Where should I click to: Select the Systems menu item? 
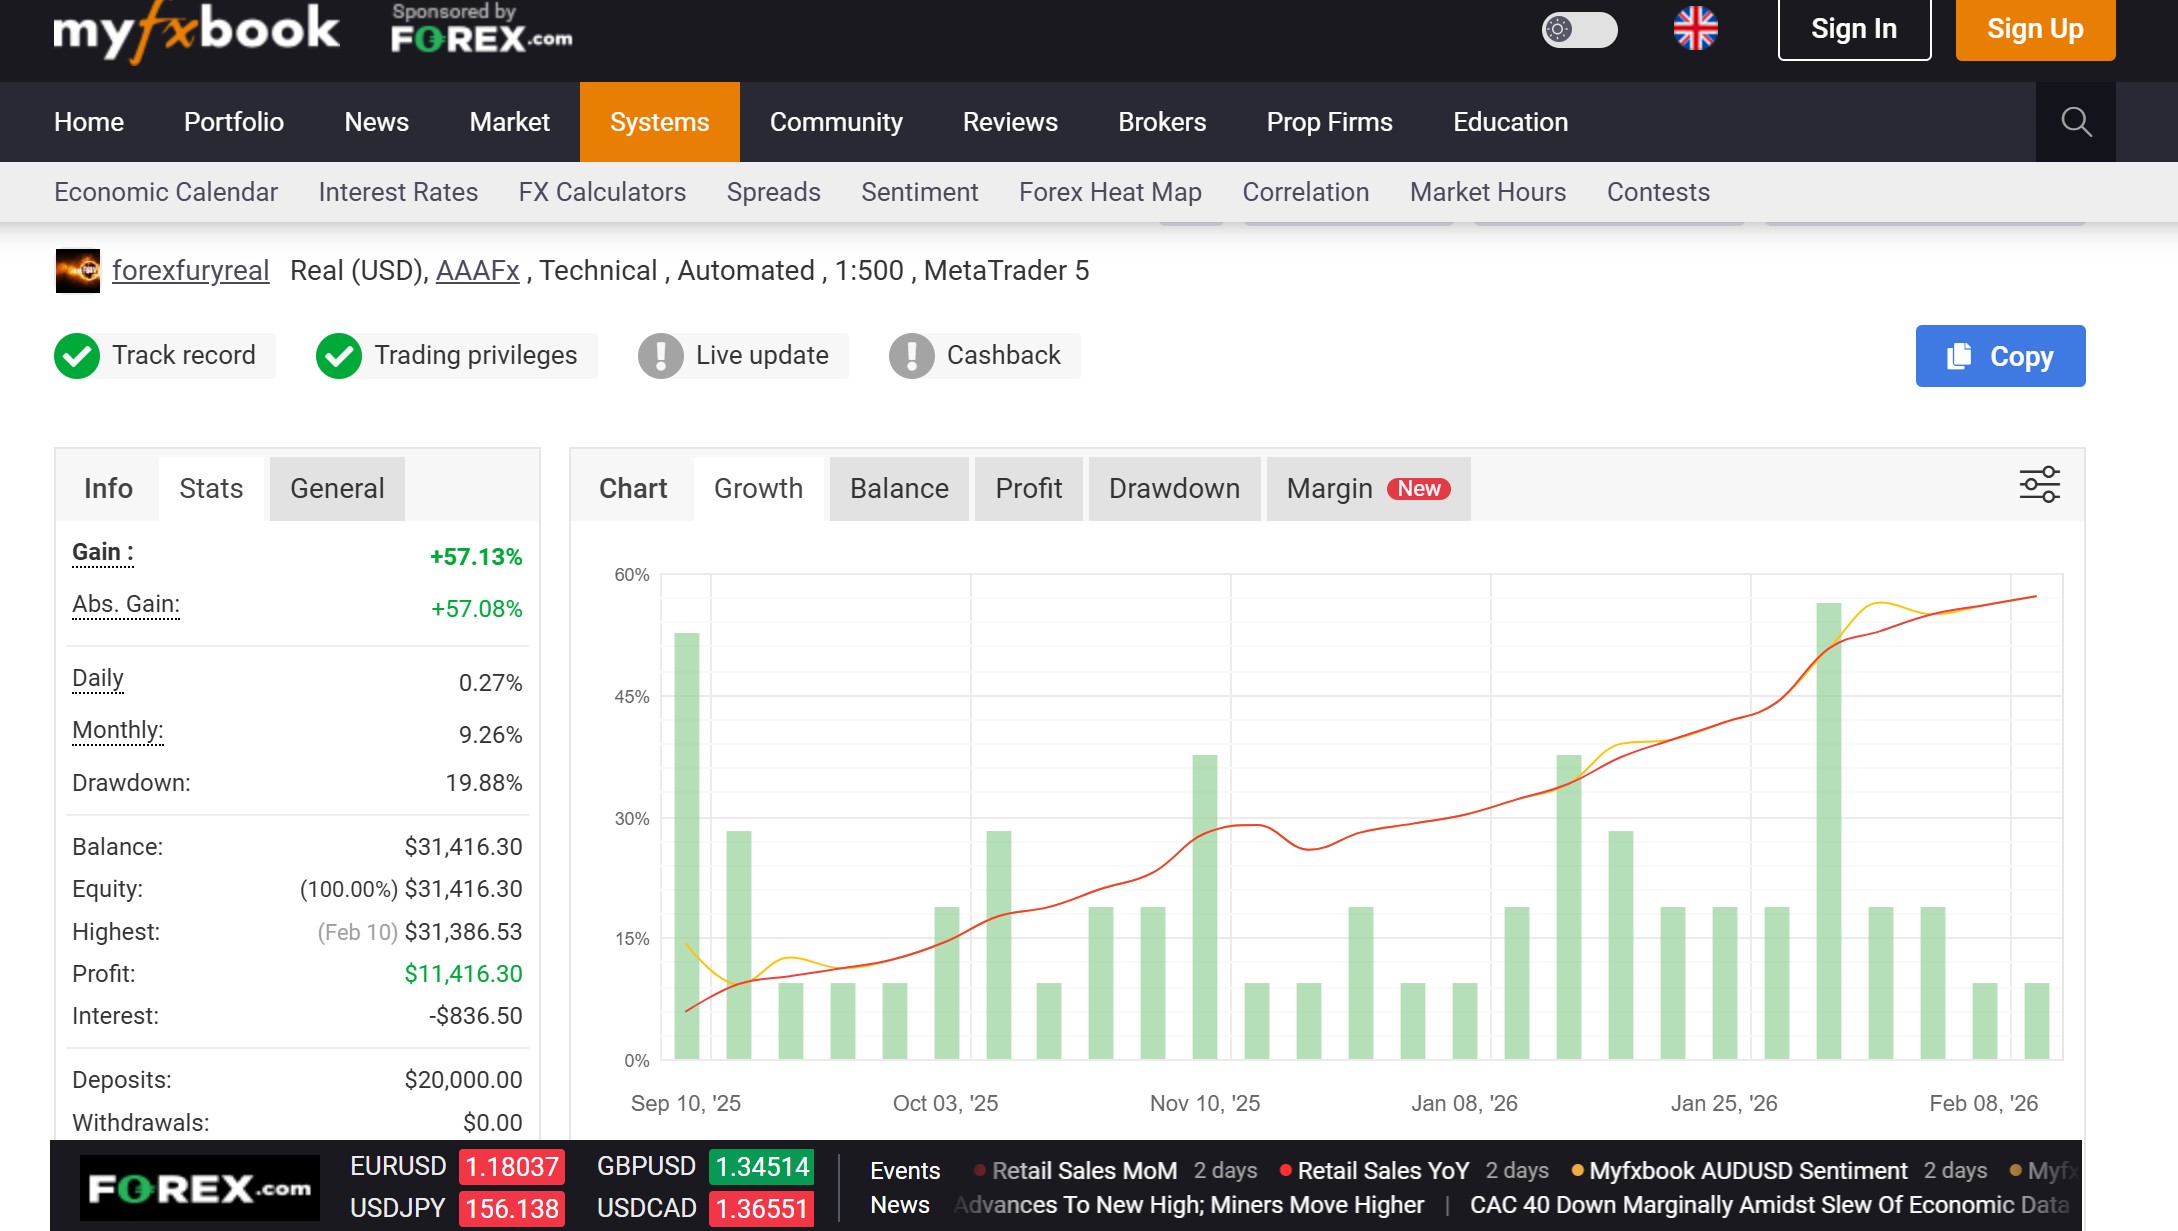tap(660, 122)
